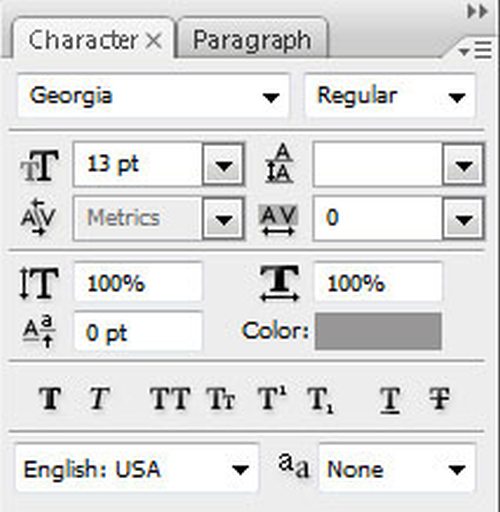Collapse panel with double-arrow button
The width and height of the screenshot is (500, 512).
(477, 12)
